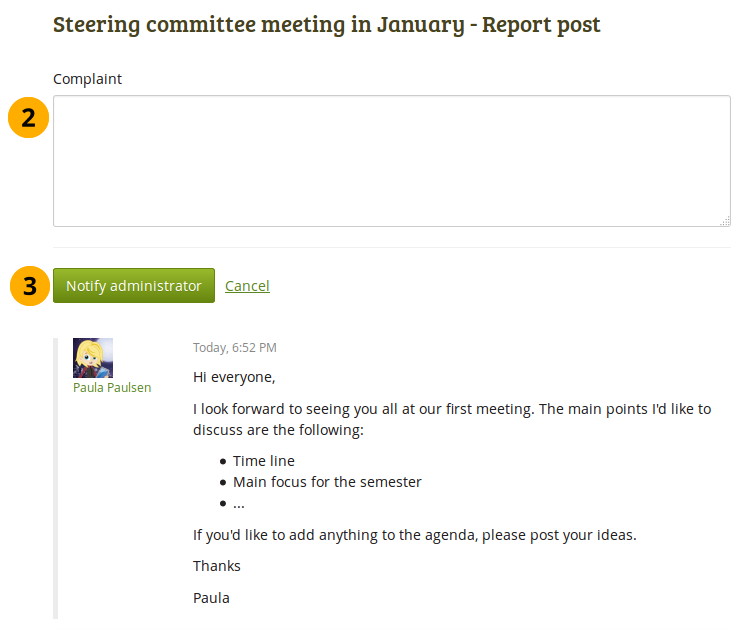Screen dimensions: 740x630
Task: Click the "..." bullet list item
Action: coord(239,503)
